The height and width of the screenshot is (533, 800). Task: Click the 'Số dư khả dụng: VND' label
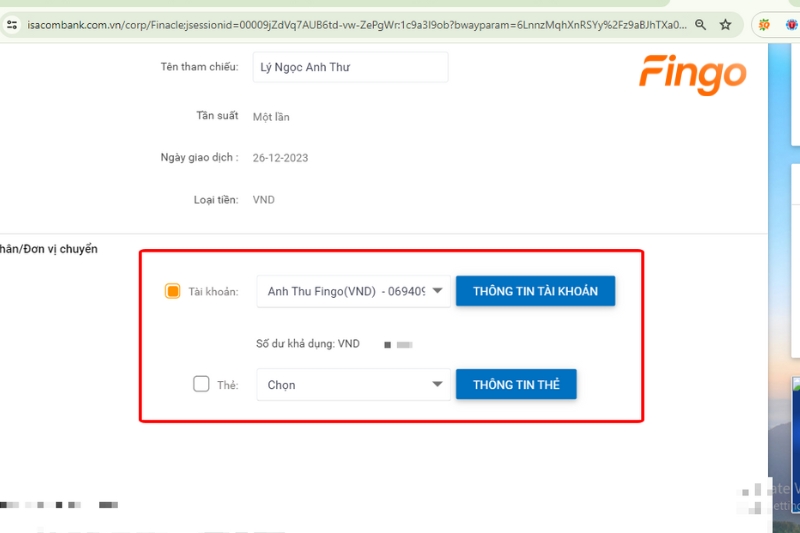point(308,344)
